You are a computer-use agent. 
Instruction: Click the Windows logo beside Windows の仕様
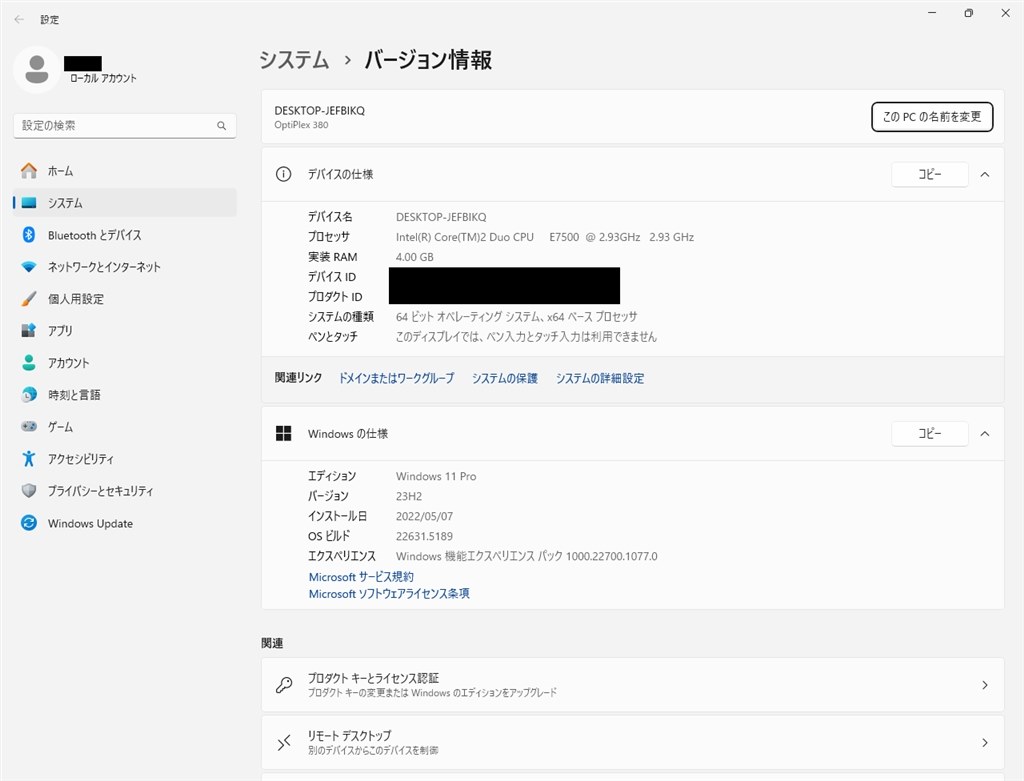point(283,434)
